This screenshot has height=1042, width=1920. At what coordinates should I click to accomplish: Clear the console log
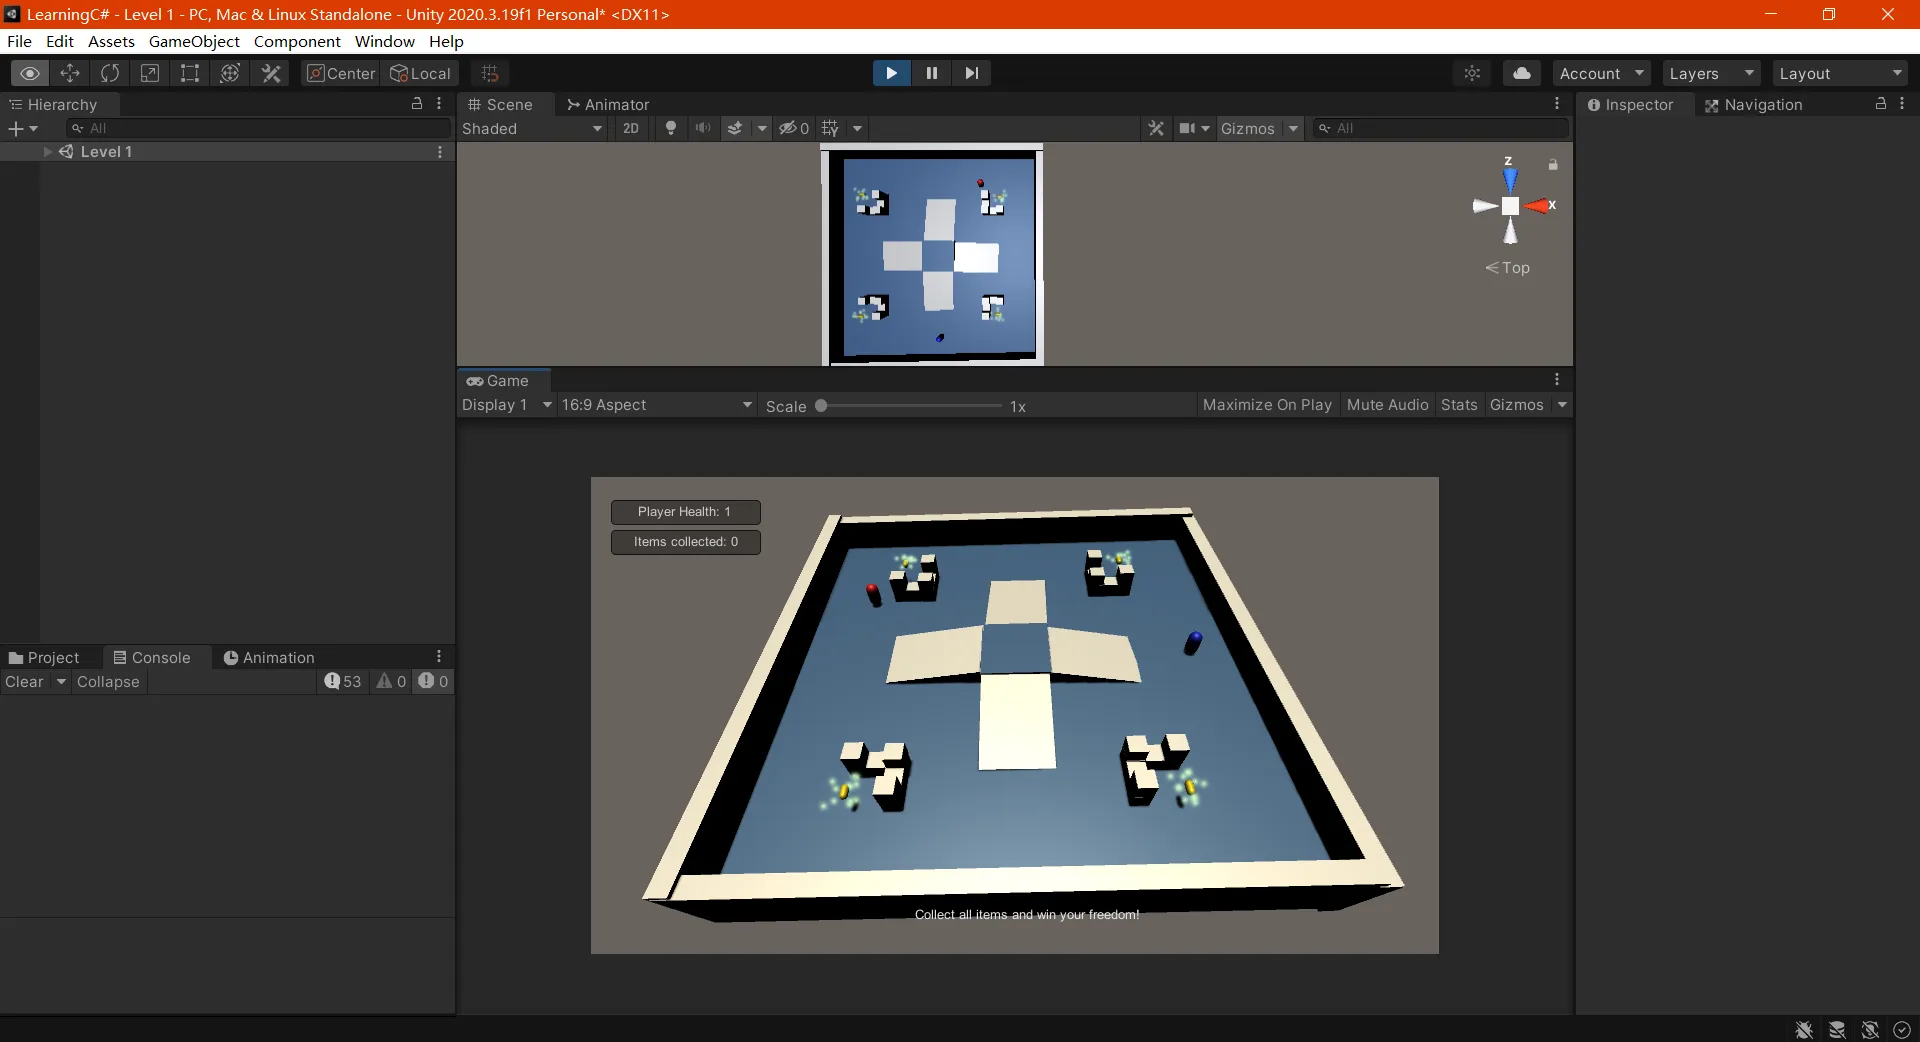[x=25, y=682]
